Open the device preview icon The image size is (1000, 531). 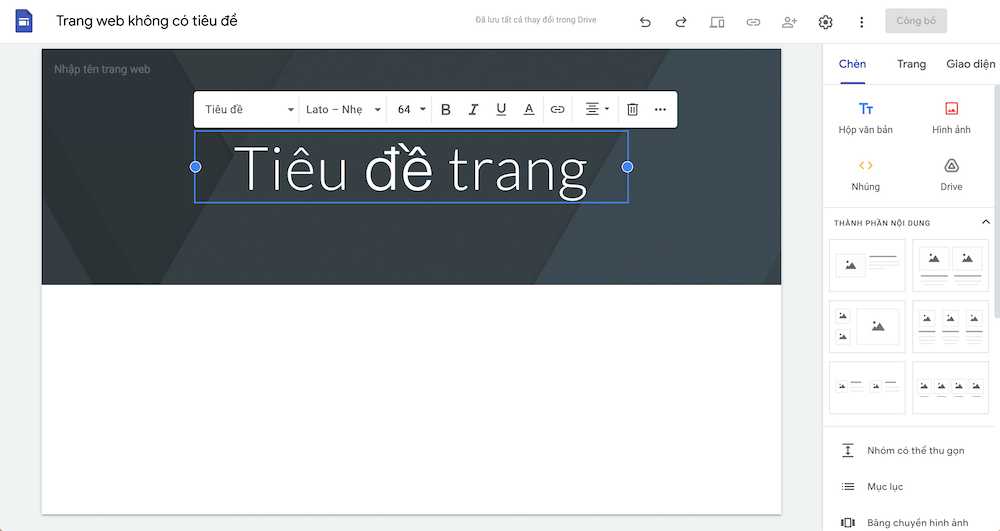pyautogui.click(x=717, y=22)
